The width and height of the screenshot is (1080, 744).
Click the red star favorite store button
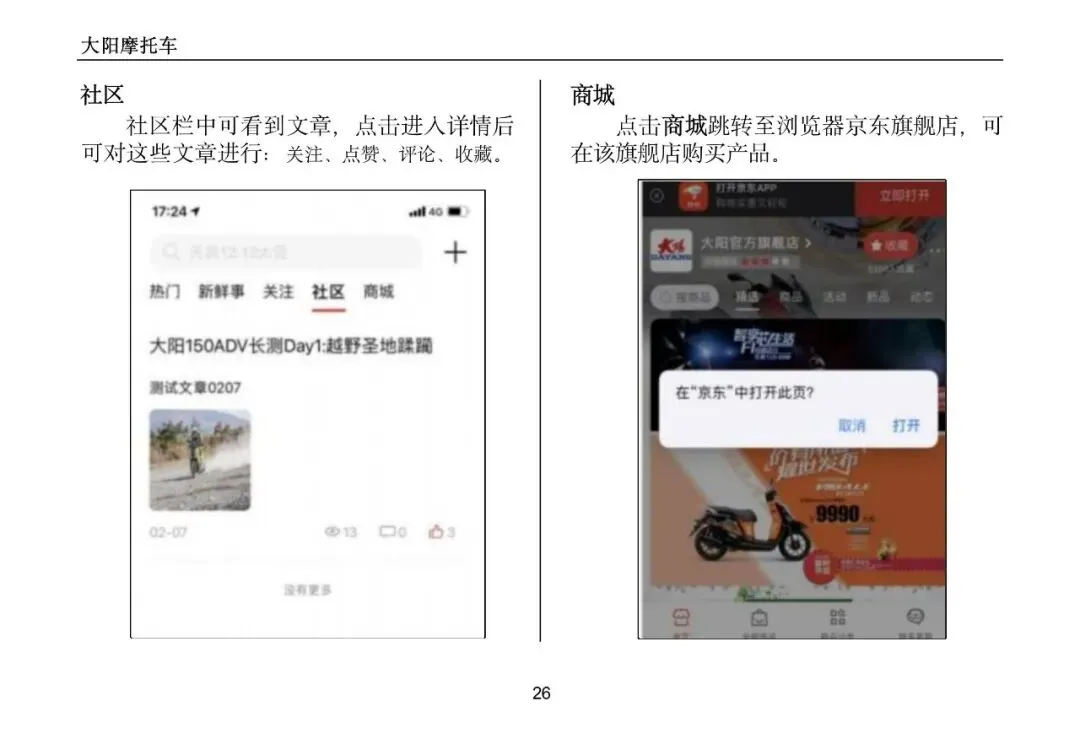pyautogui.click(x=889, y=245)
